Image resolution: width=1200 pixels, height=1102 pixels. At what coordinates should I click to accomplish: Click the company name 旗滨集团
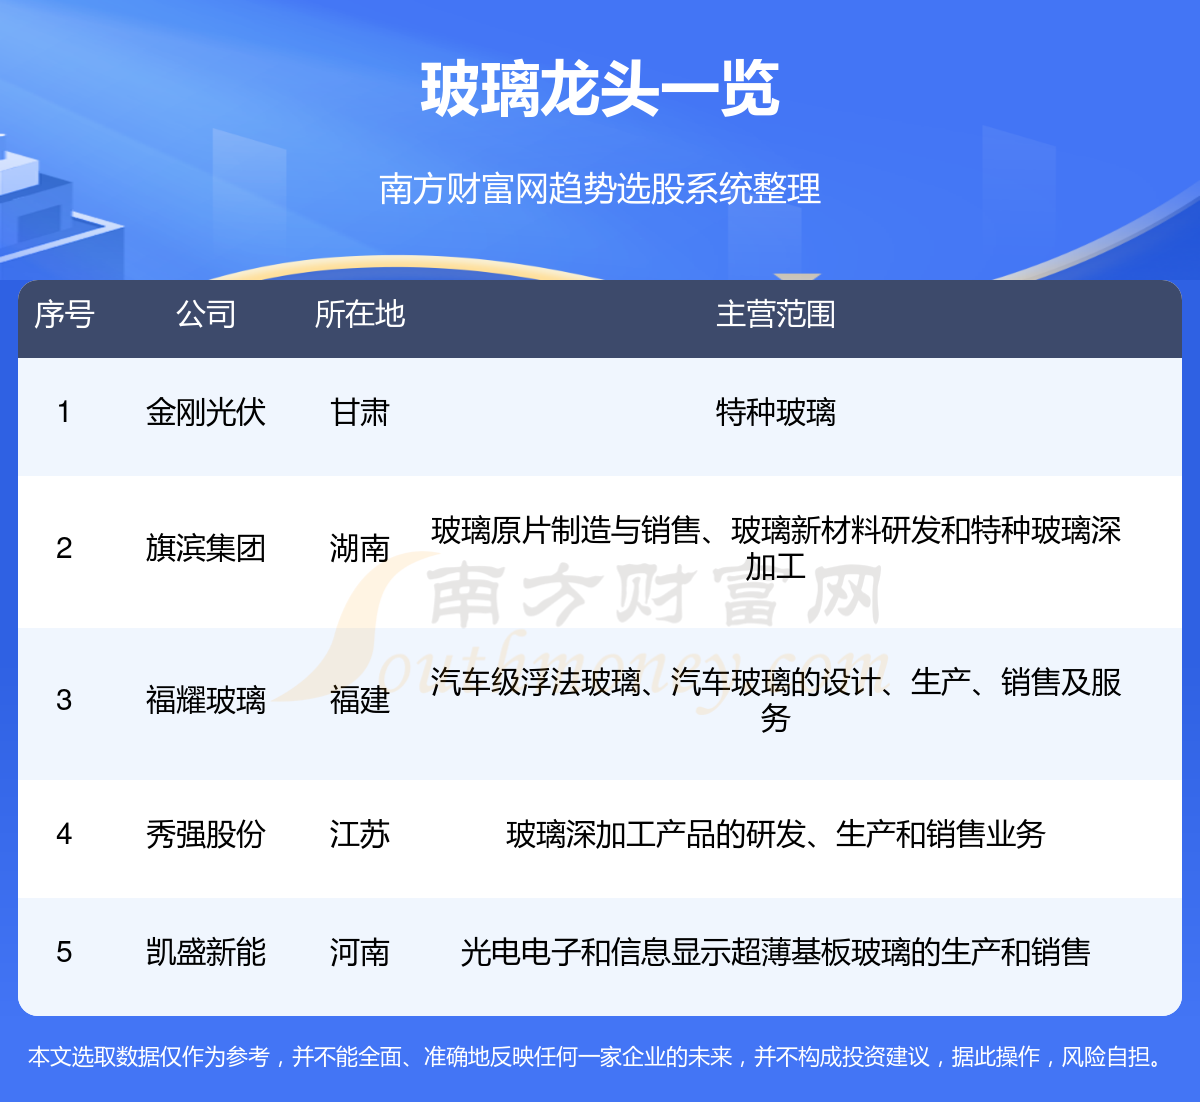click(206, 548)
